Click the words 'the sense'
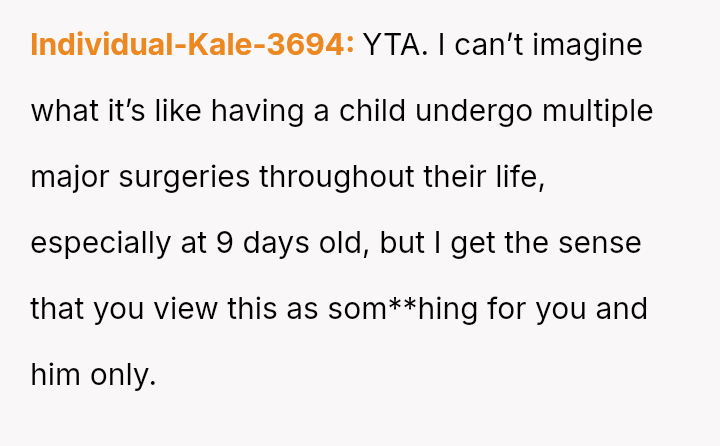720x446 pixels. click(x=575, y=243)
